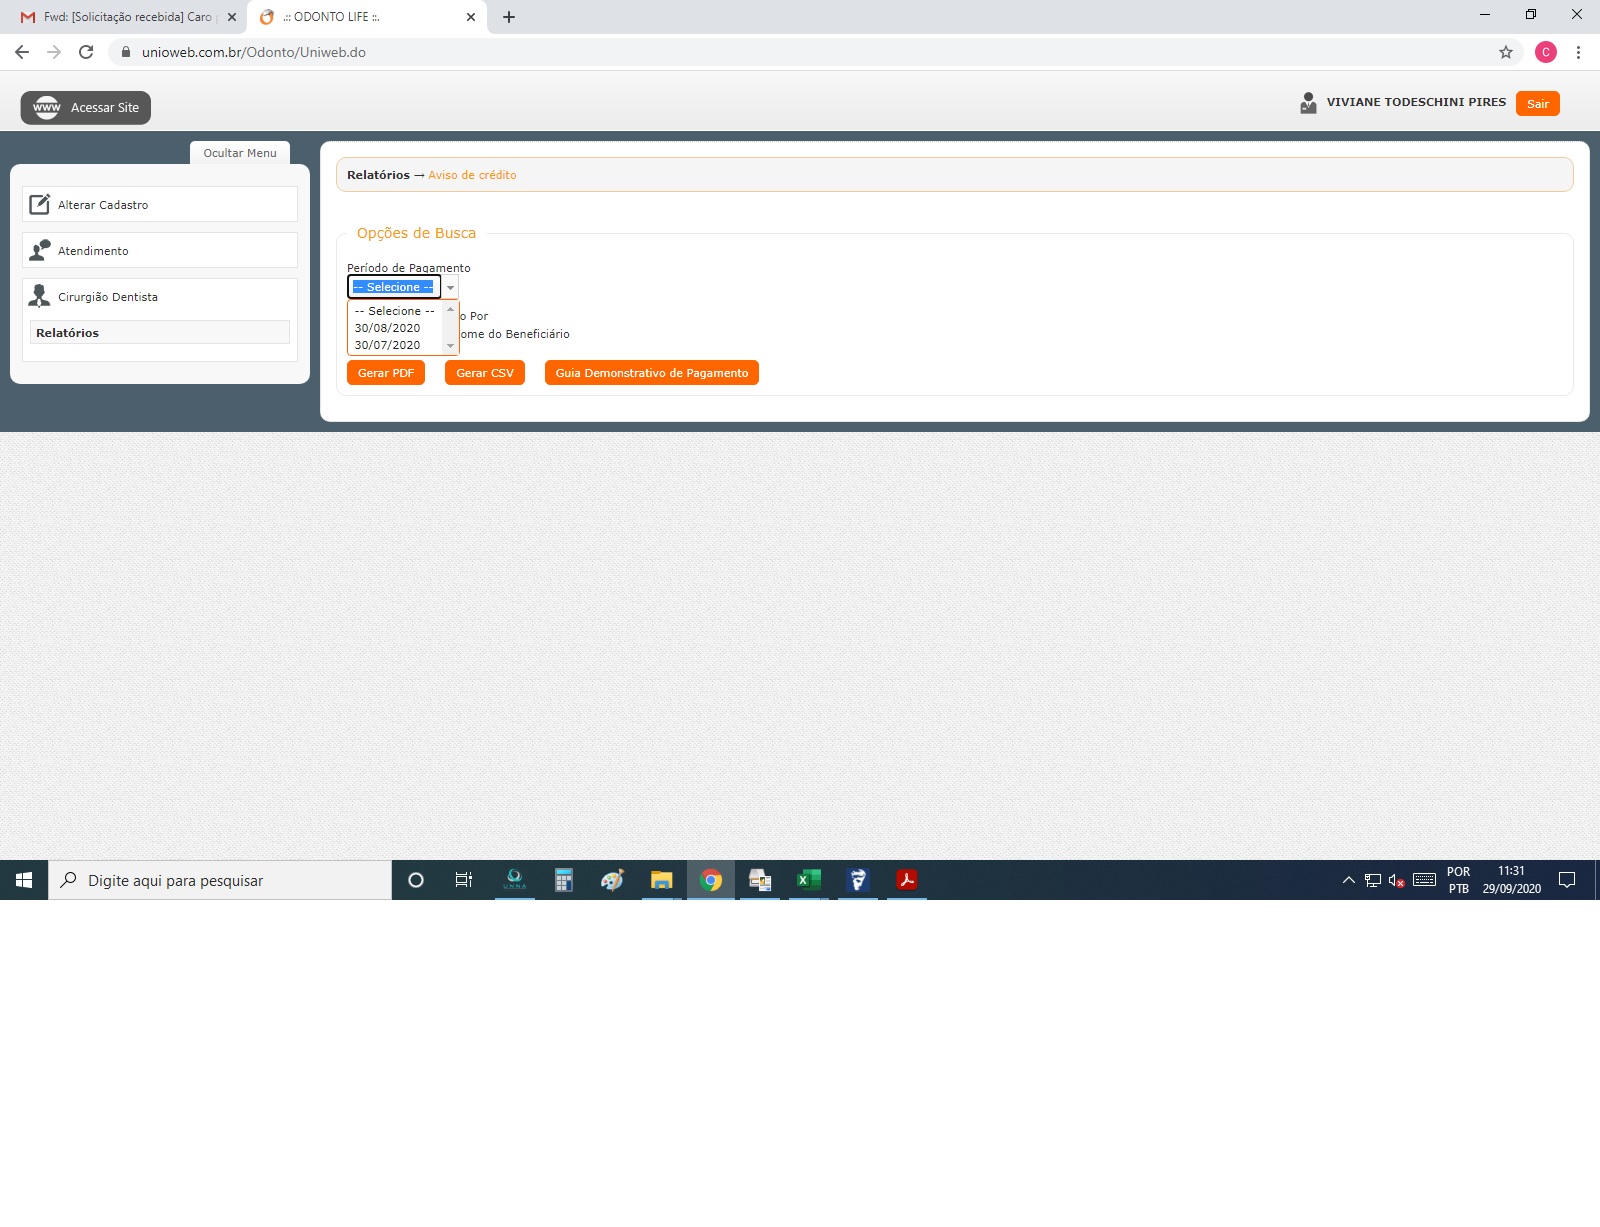Open Adobe Acrobat from the taskbar
The height and width of the screenshot is (1227, 1600).
906,880
